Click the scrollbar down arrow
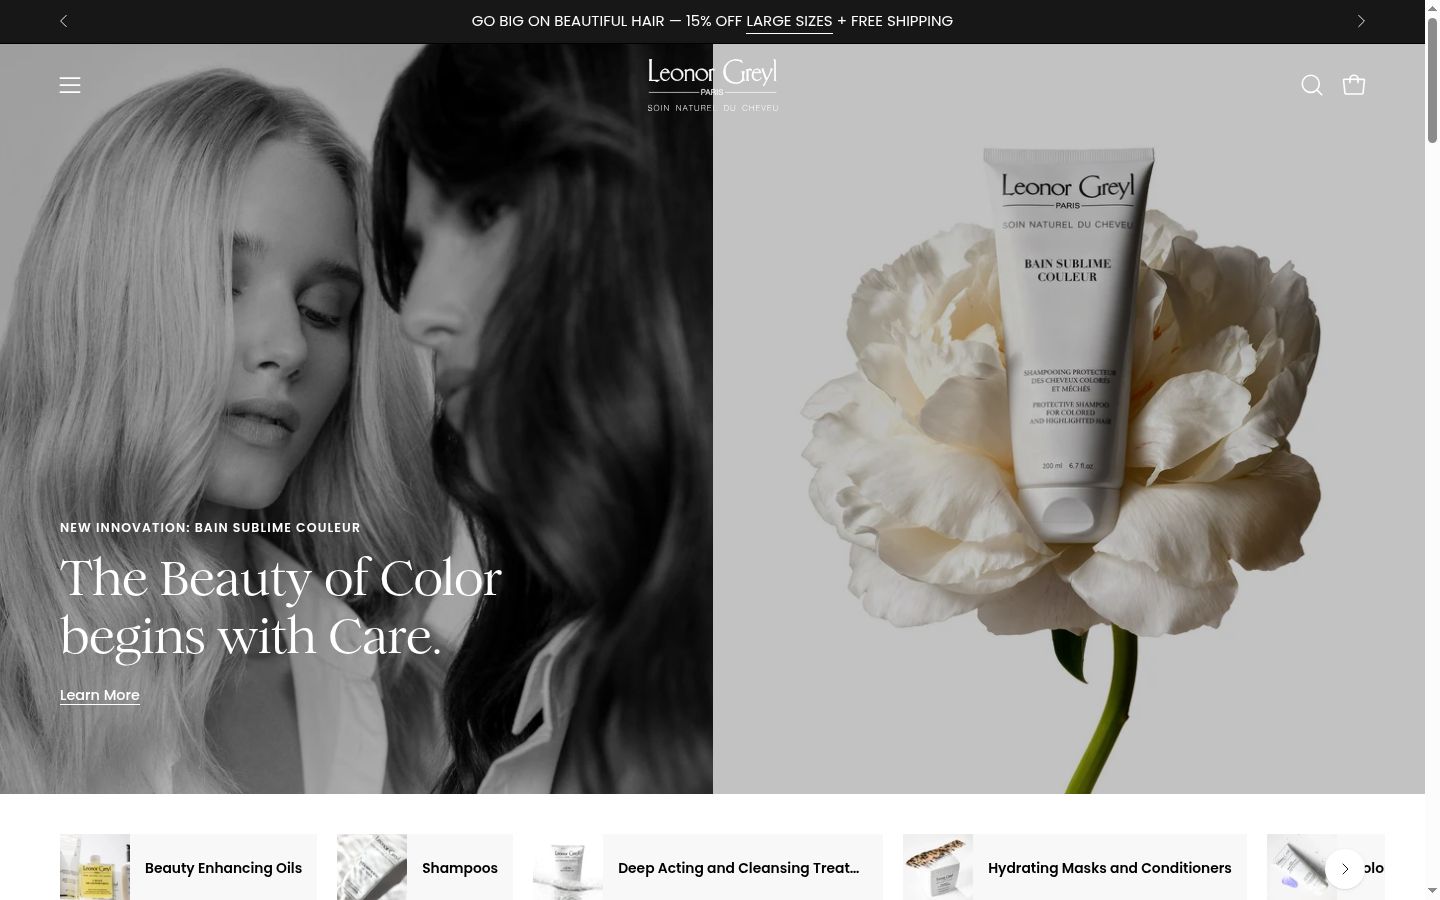The height and width of the screenshot is (900, 1440). coord(1432,890)
